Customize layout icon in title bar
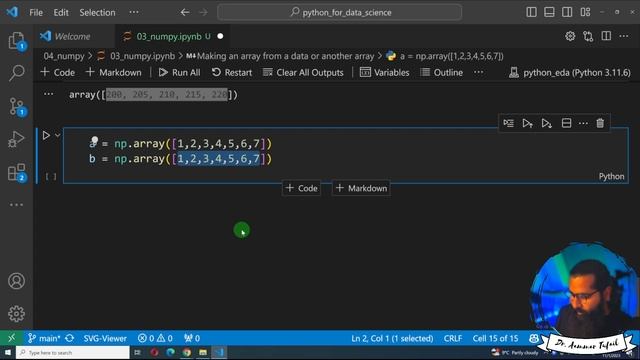 585,12
